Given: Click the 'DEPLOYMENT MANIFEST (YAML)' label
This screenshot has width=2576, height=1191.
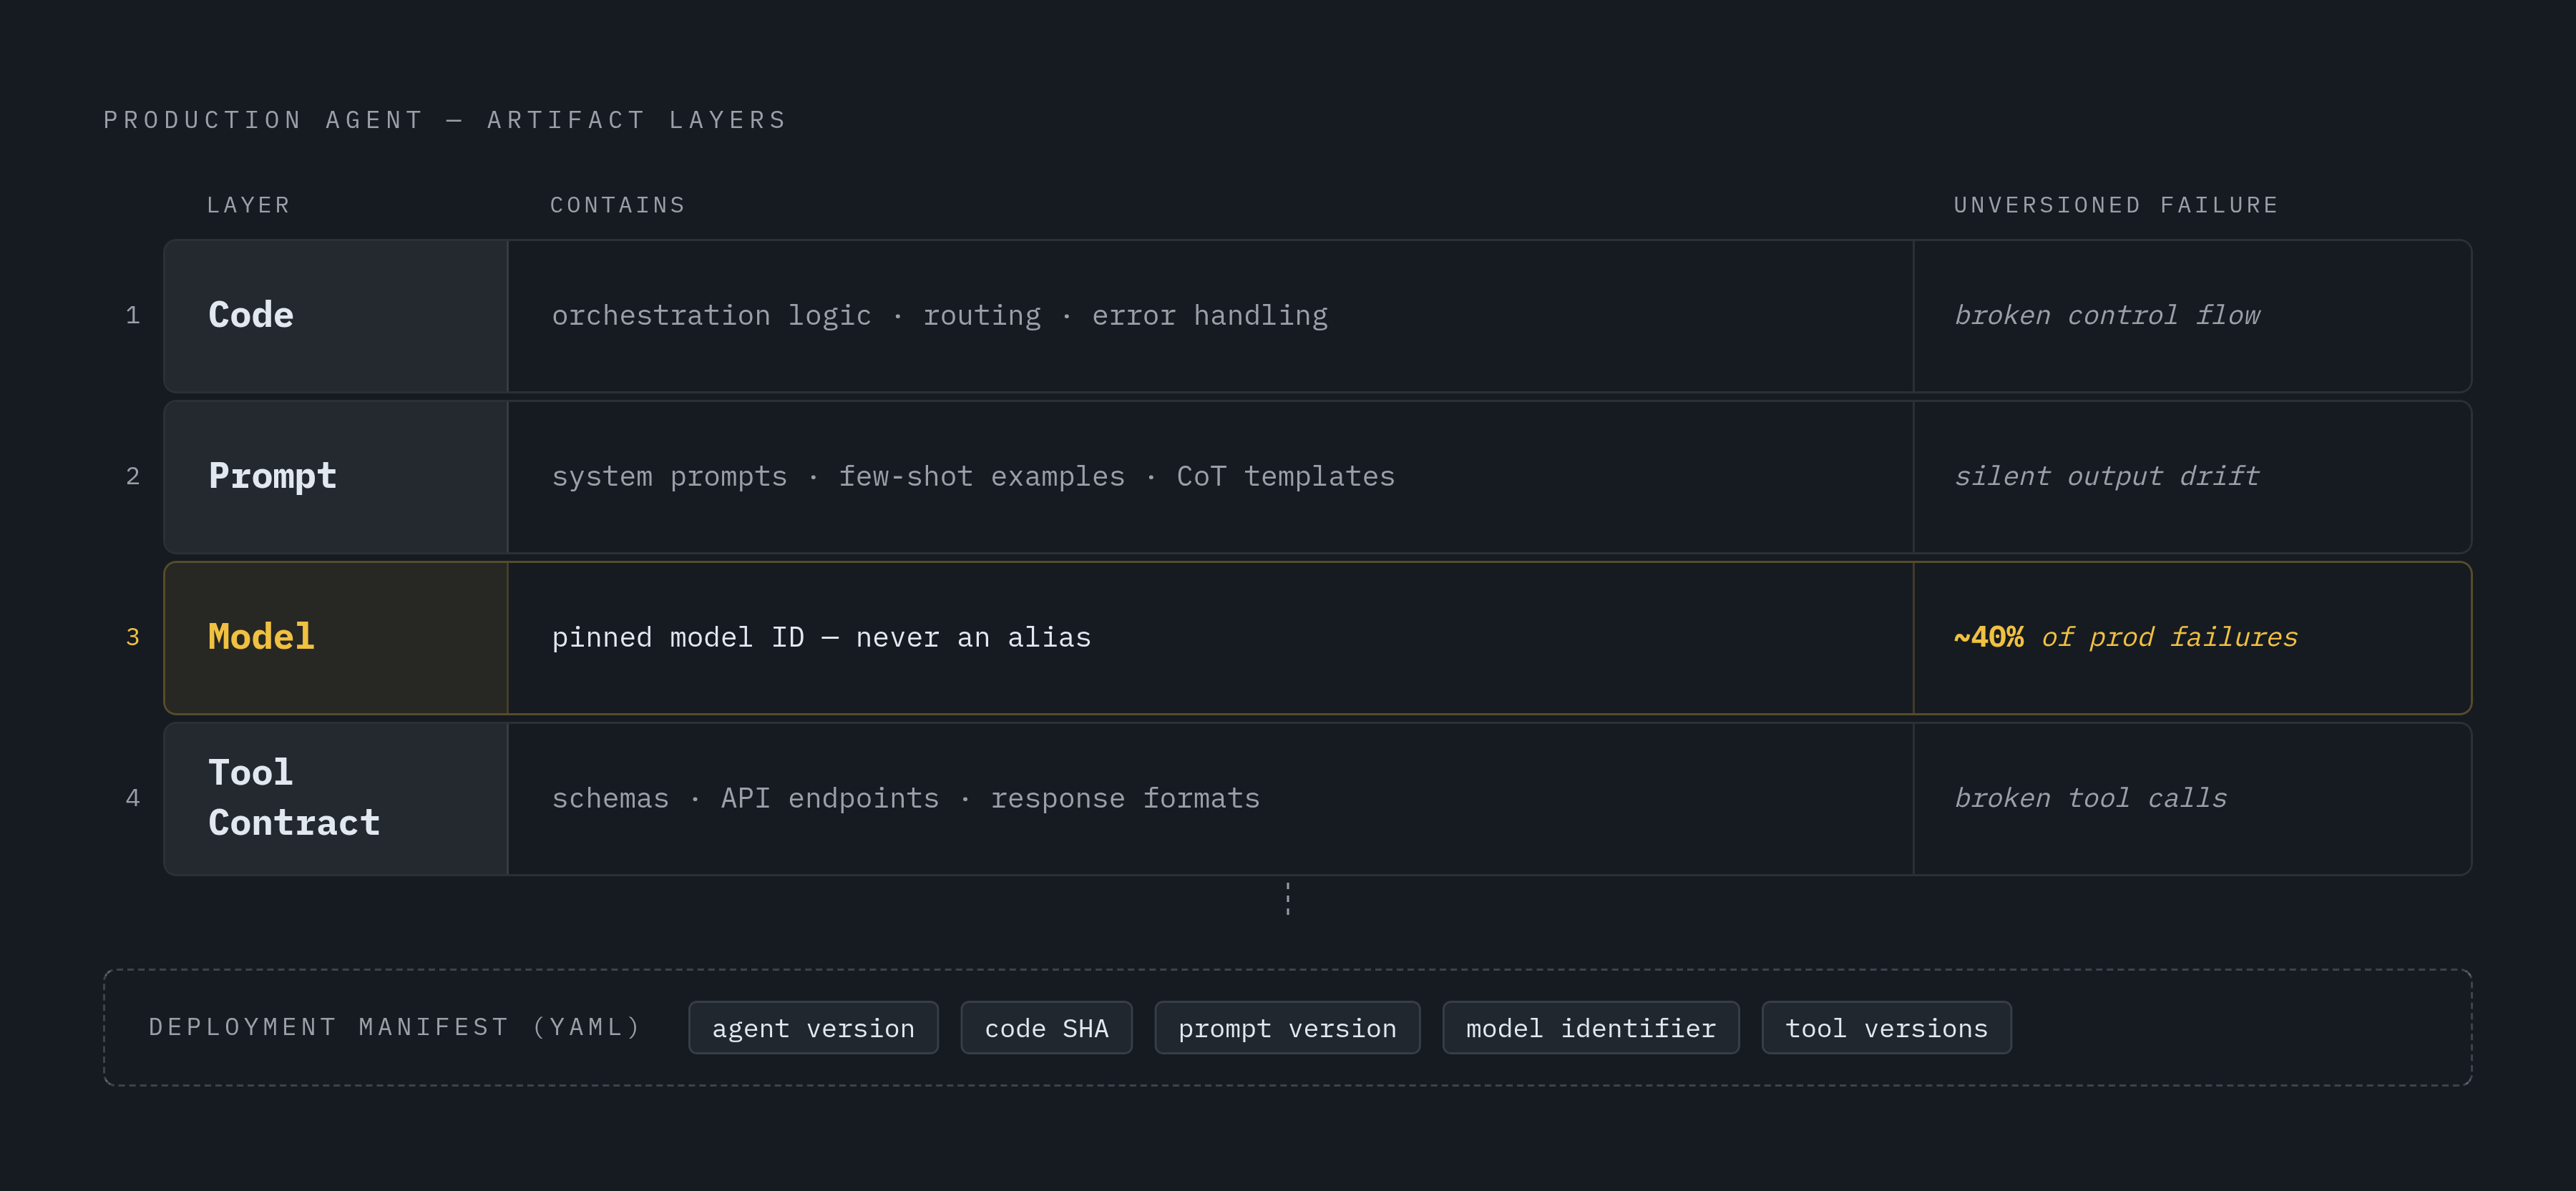Looking at the screenshot, I should (x=394, y=1027).
